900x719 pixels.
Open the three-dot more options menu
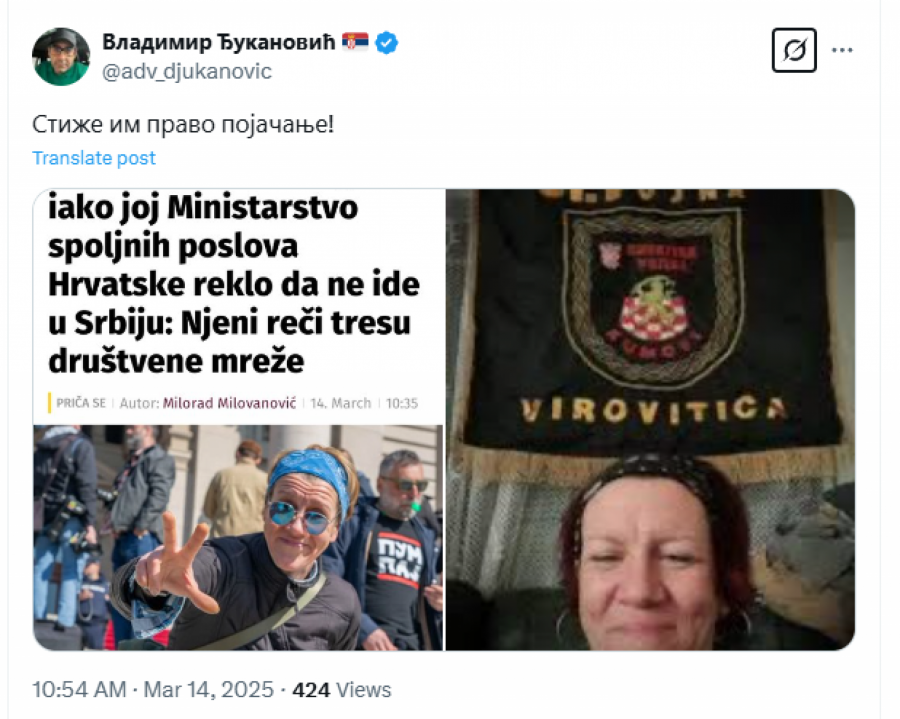pos(842,50)
